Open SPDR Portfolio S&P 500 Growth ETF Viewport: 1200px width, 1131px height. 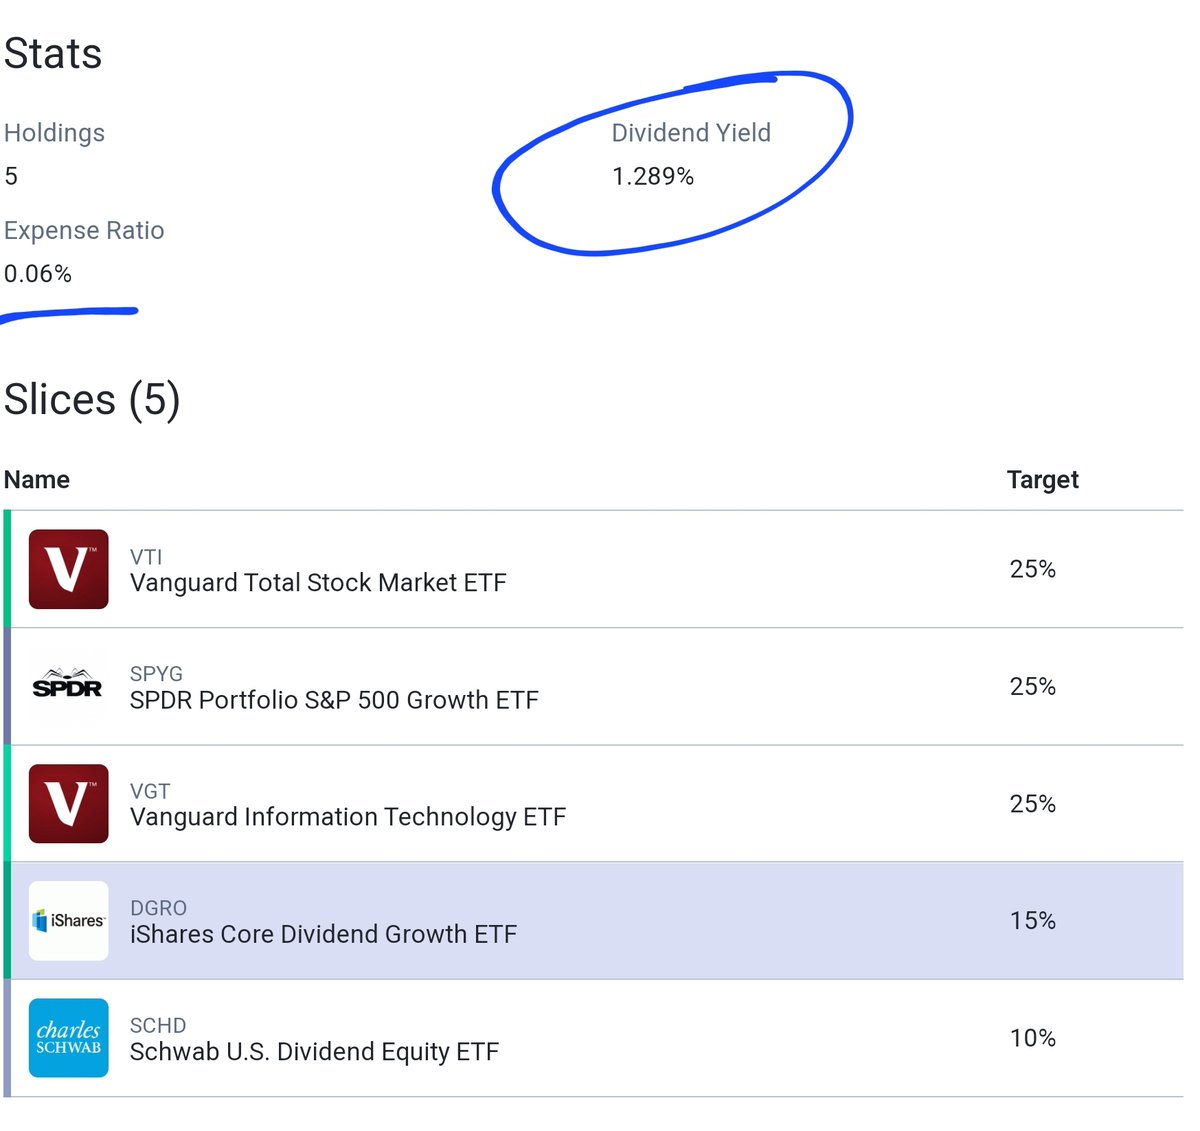click(334, 700)
